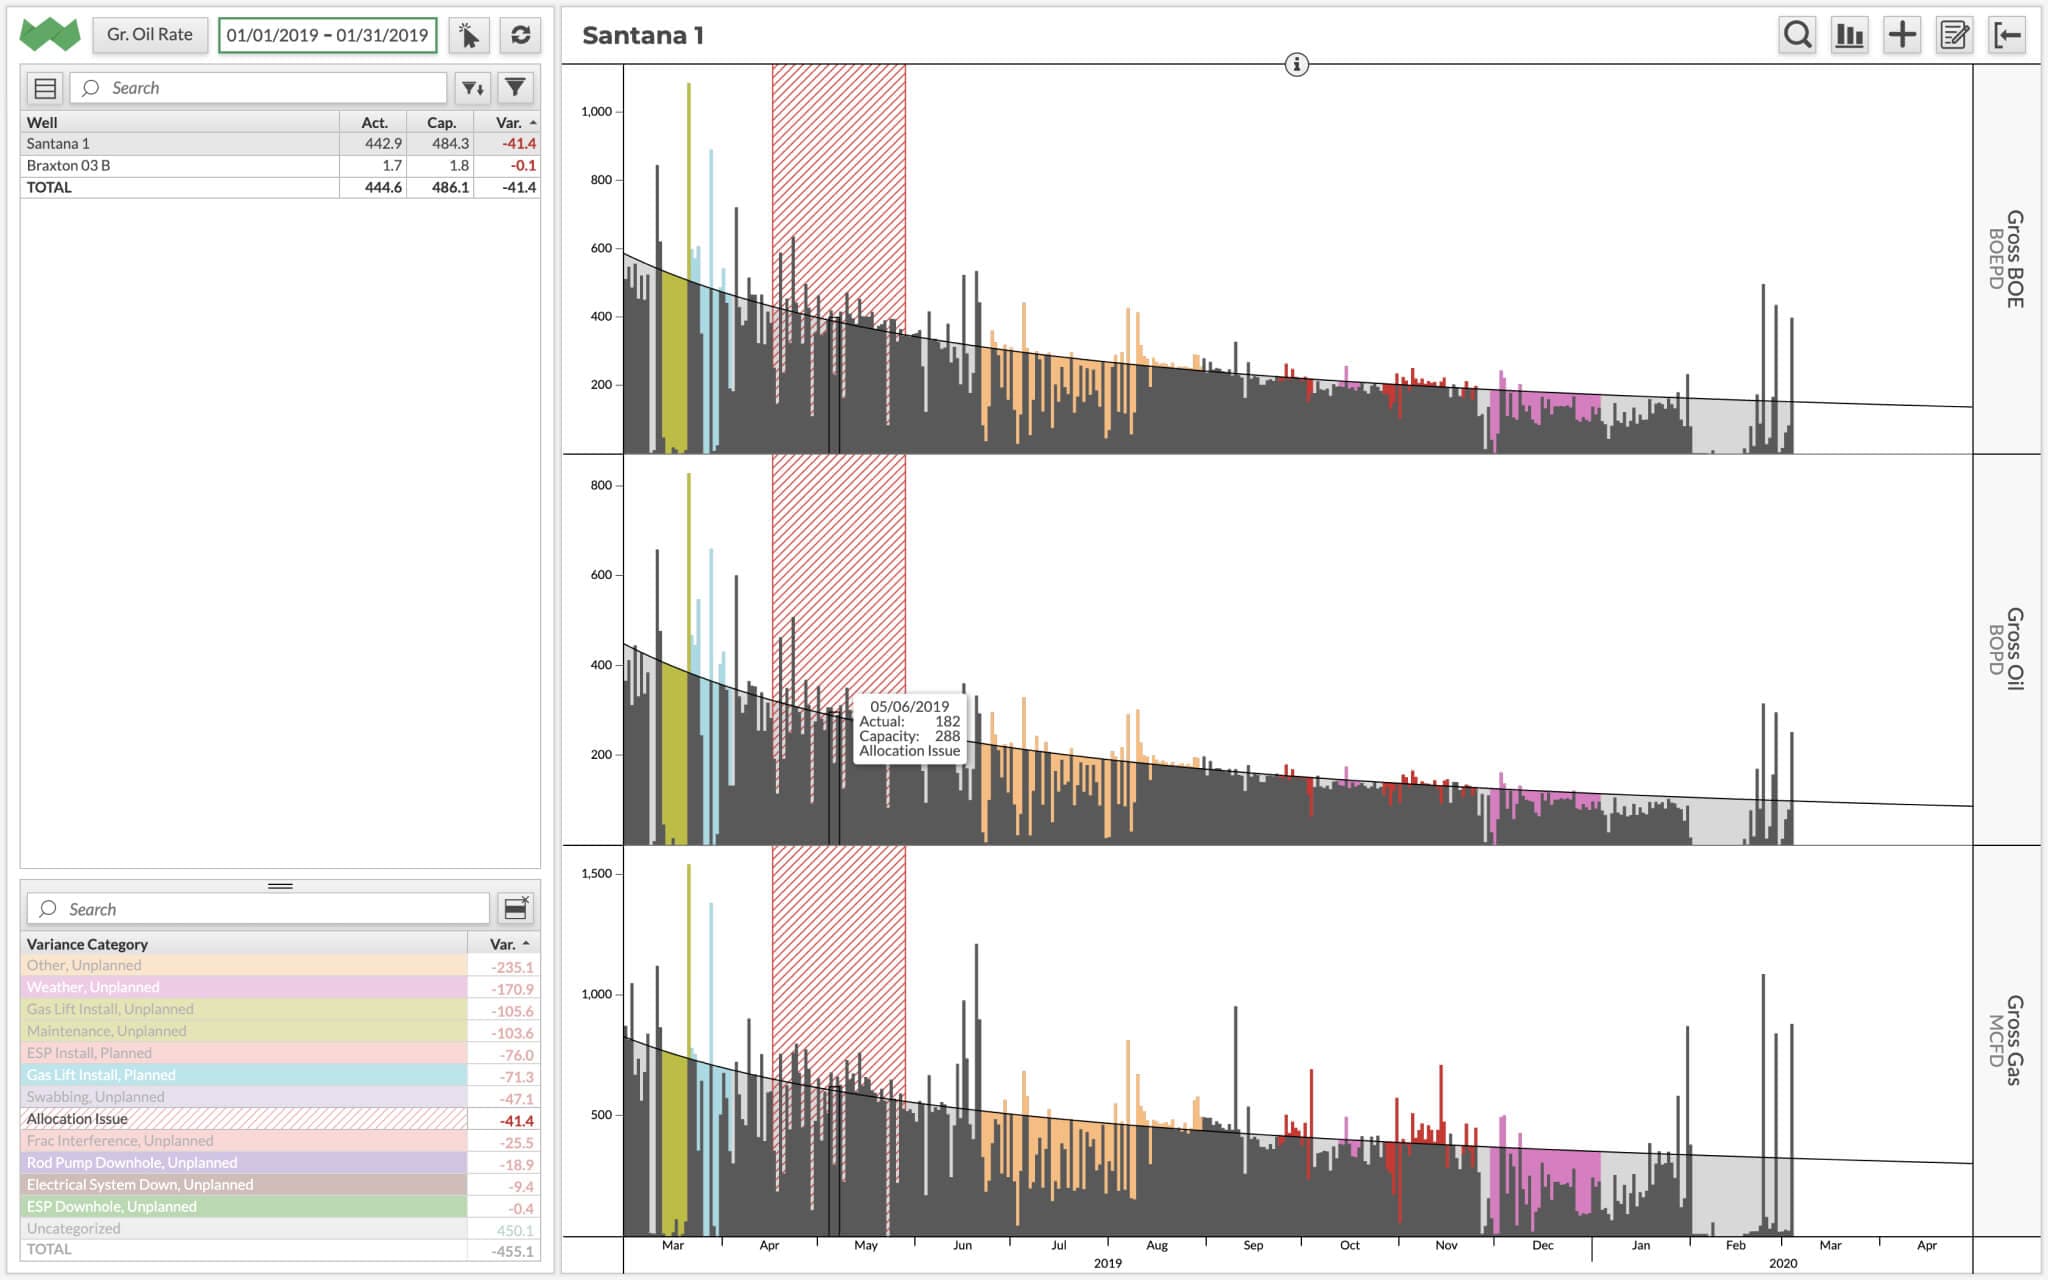Expand the info circle above the Santana 1 chart
Screen dimensions: 2048x1280
coord(1297,64)
